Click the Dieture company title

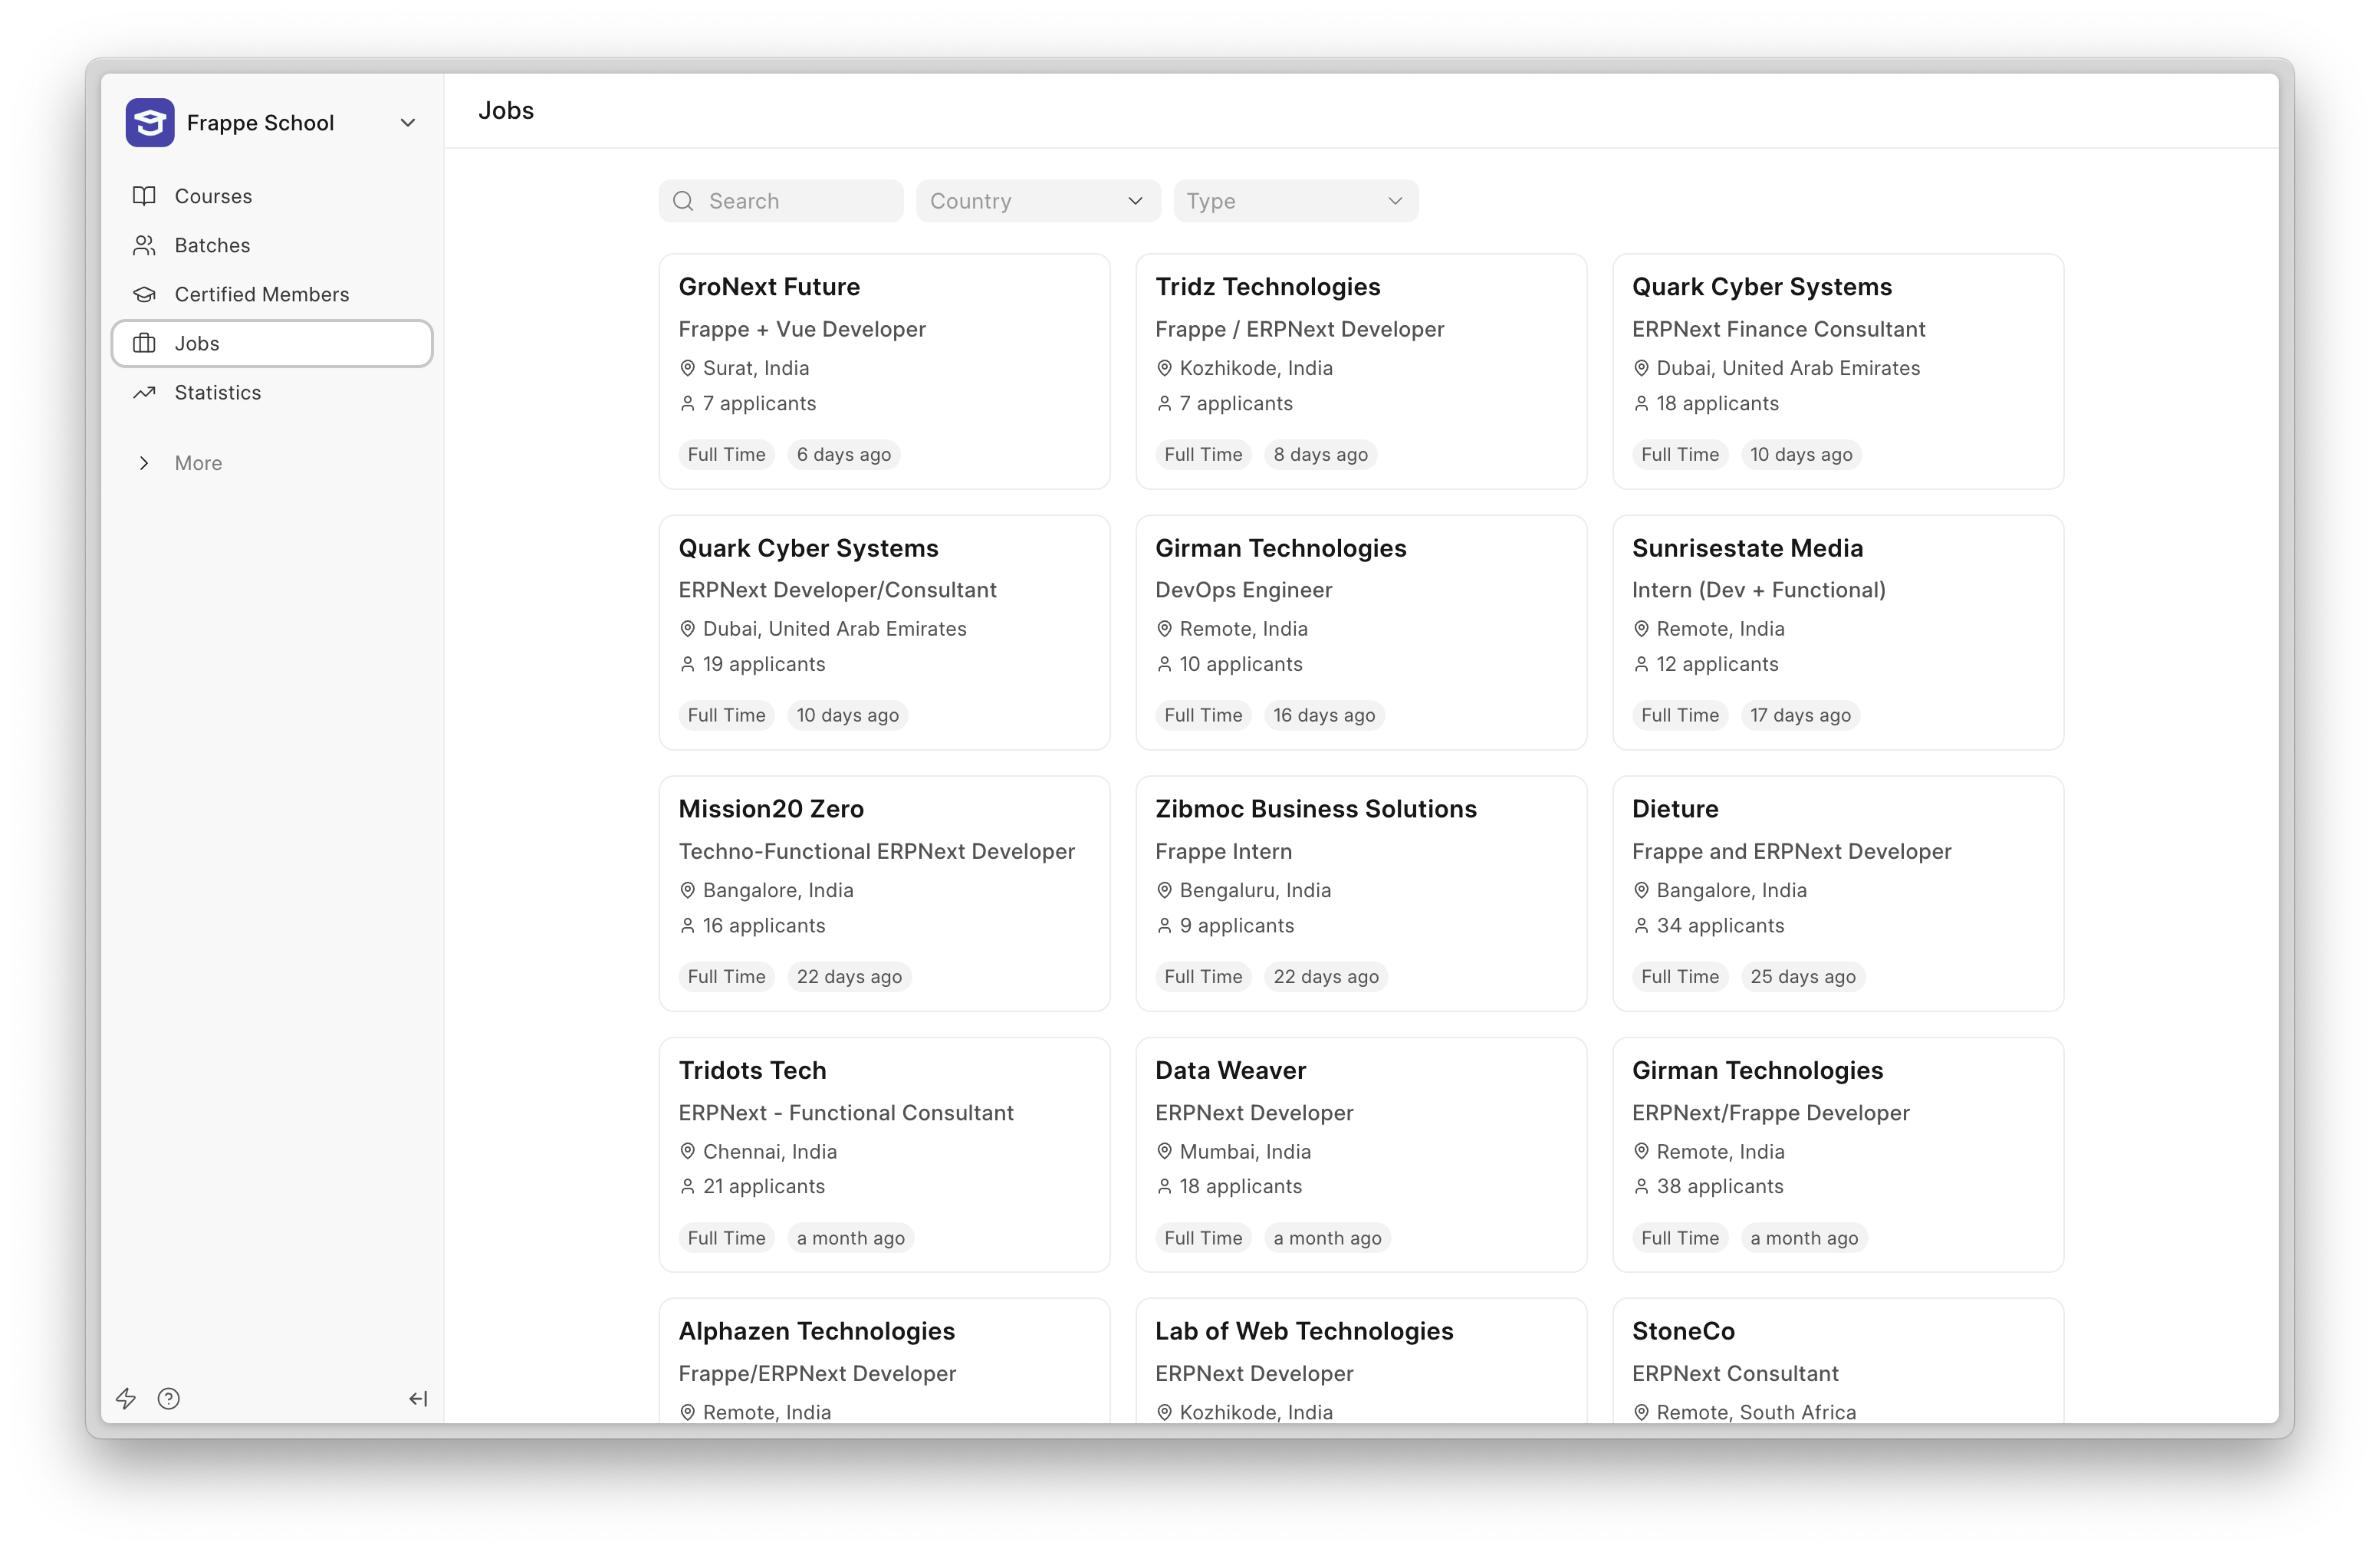1675,809
